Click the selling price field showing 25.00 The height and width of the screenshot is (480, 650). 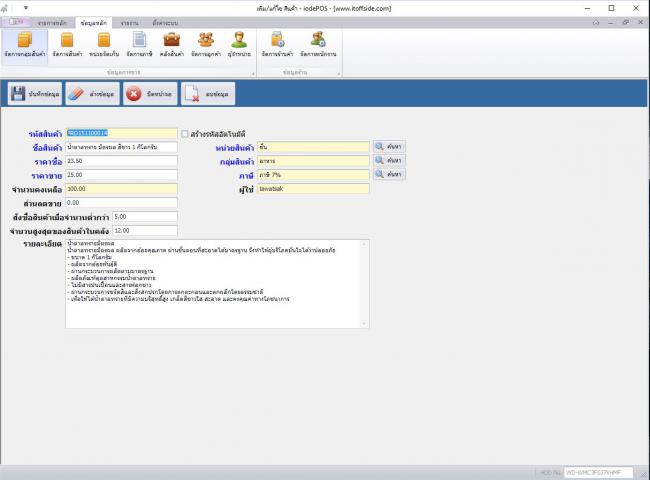tap(121, 175)
